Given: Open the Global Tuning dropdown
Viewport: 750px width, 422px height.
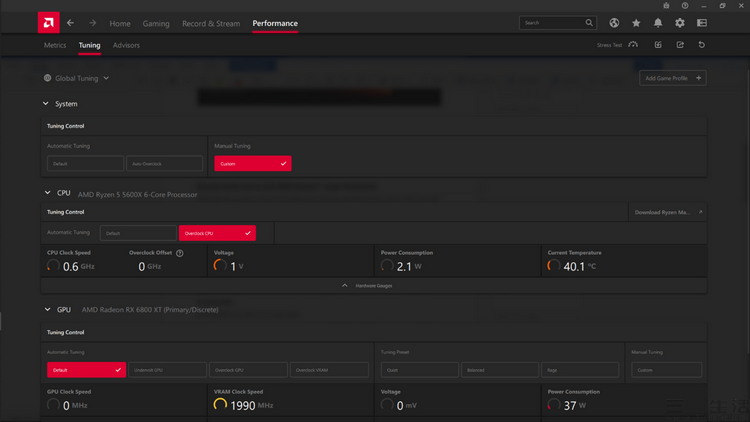Looking at the screenshot, I should (x=77, y=78).
